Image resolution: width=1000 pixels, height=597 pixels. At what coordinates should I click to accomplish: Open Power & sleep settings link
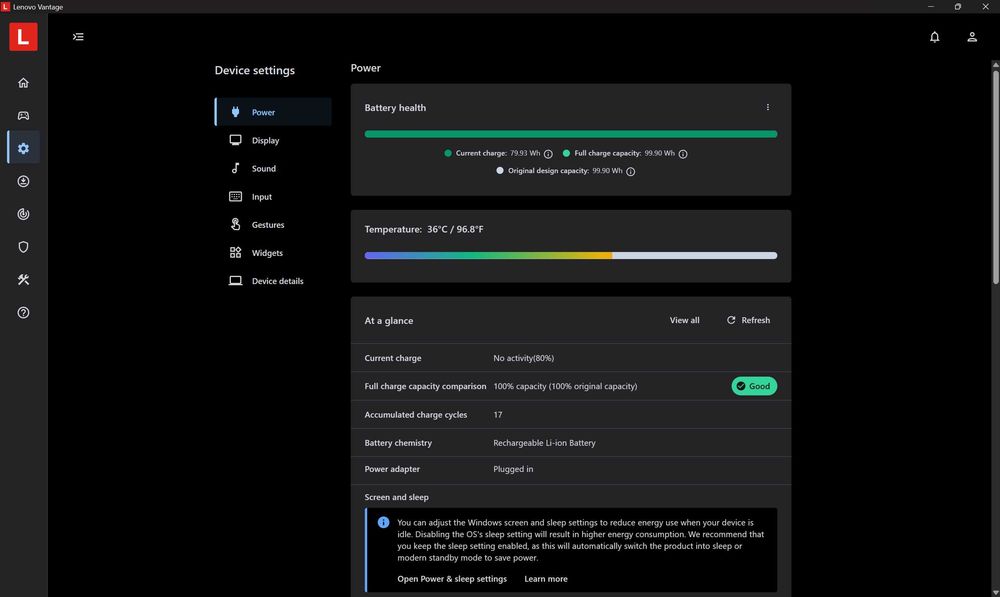point(452,579)
